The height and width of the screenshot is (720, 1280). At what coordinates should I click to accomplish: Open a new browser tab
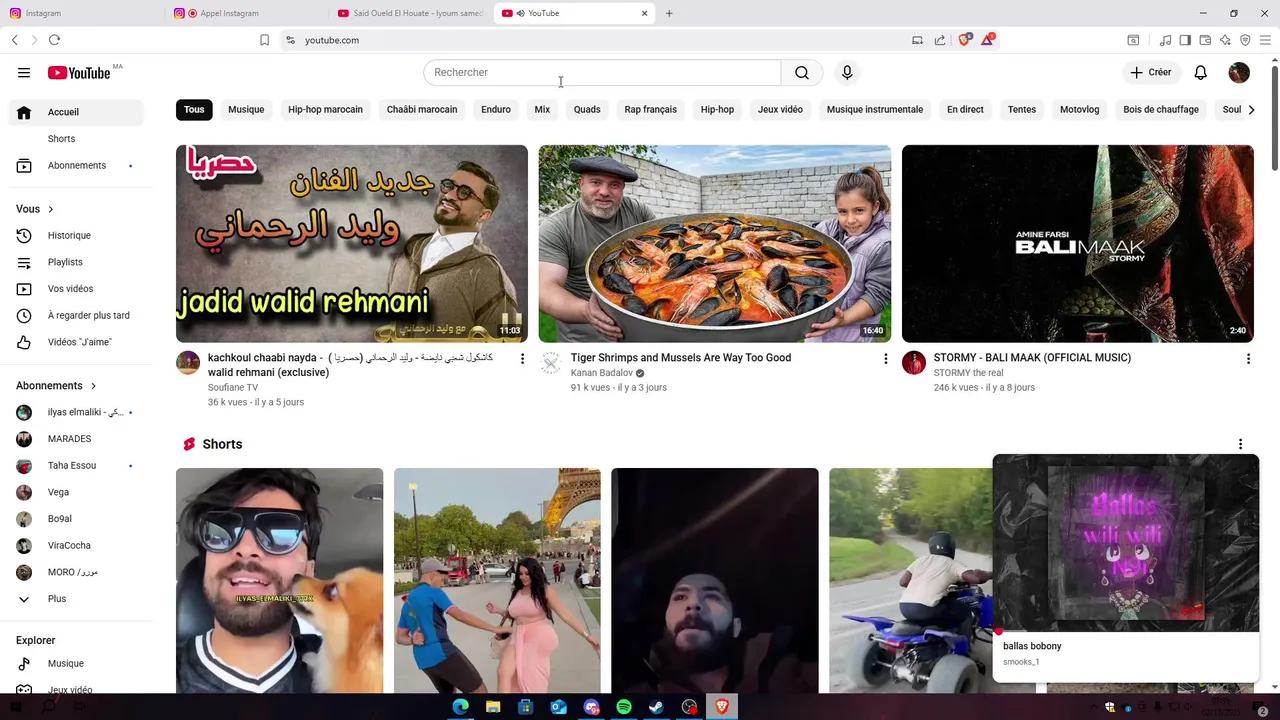669,13
